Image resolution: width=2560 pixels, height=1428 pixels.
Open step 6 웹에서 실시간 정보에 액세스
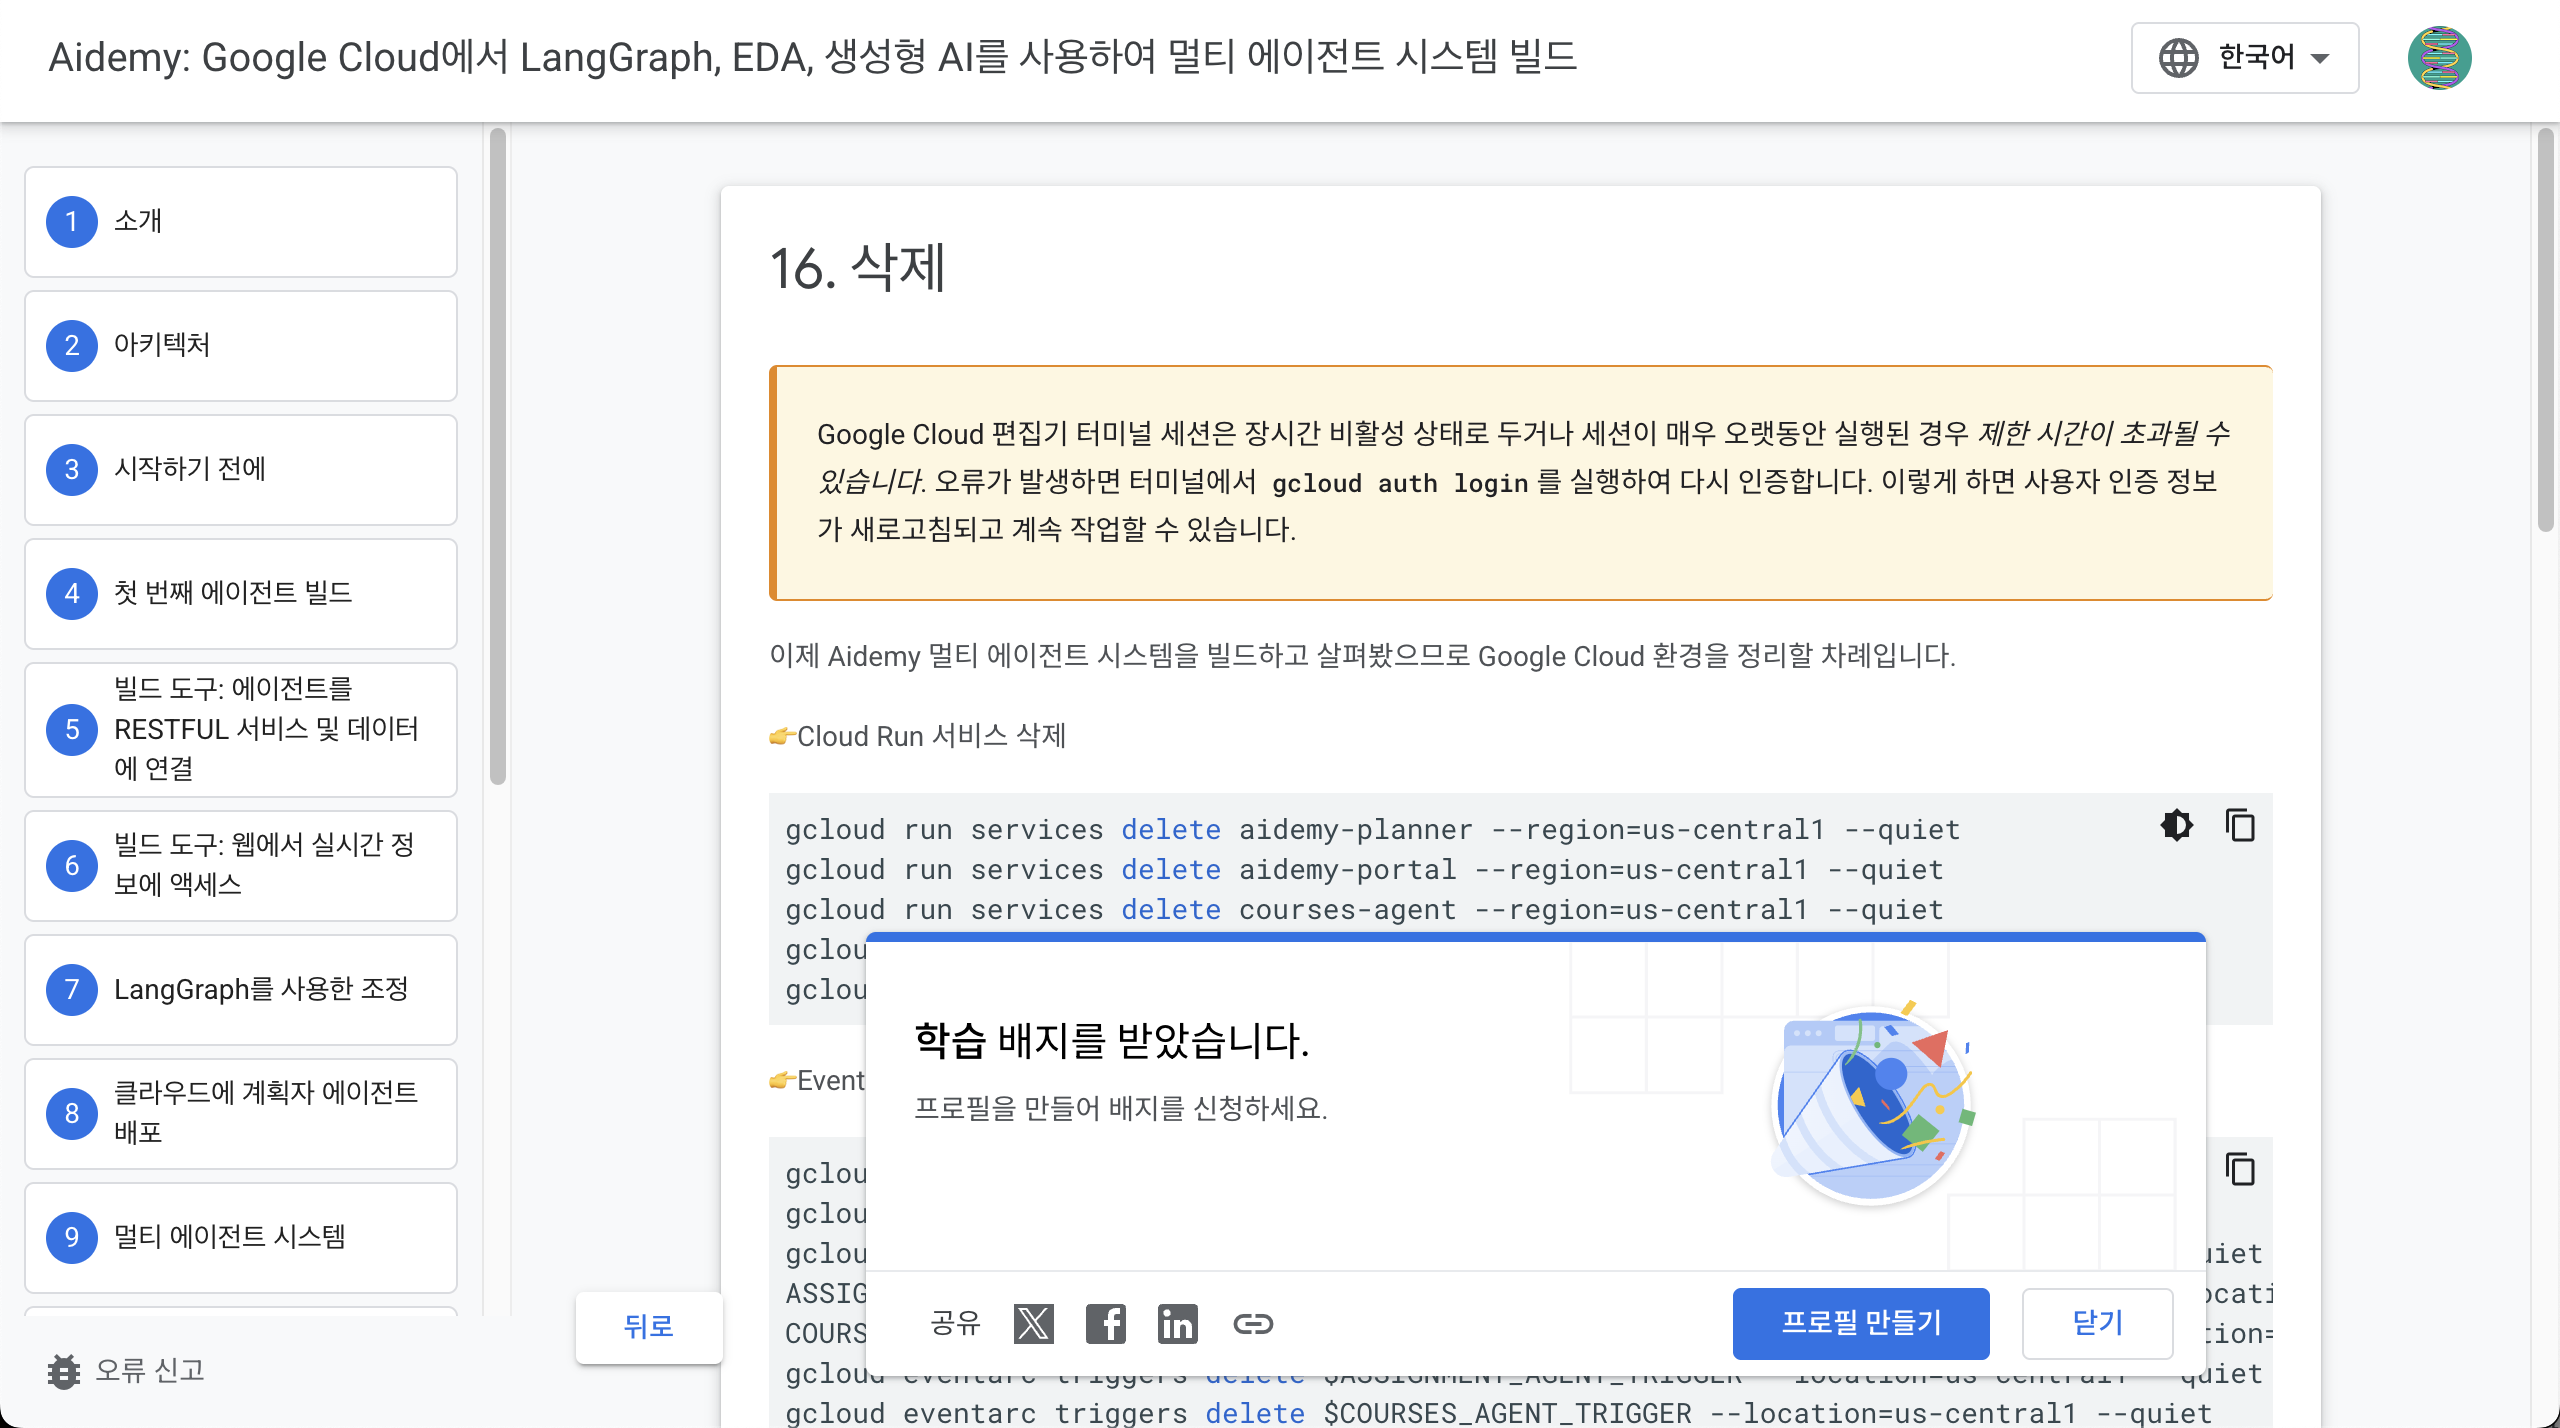pyautogui.click(x=241, y=865)
